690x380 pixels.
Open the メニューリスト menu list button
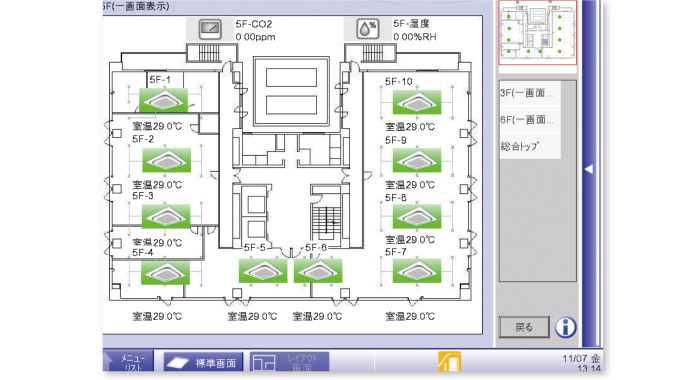point(128,362)
